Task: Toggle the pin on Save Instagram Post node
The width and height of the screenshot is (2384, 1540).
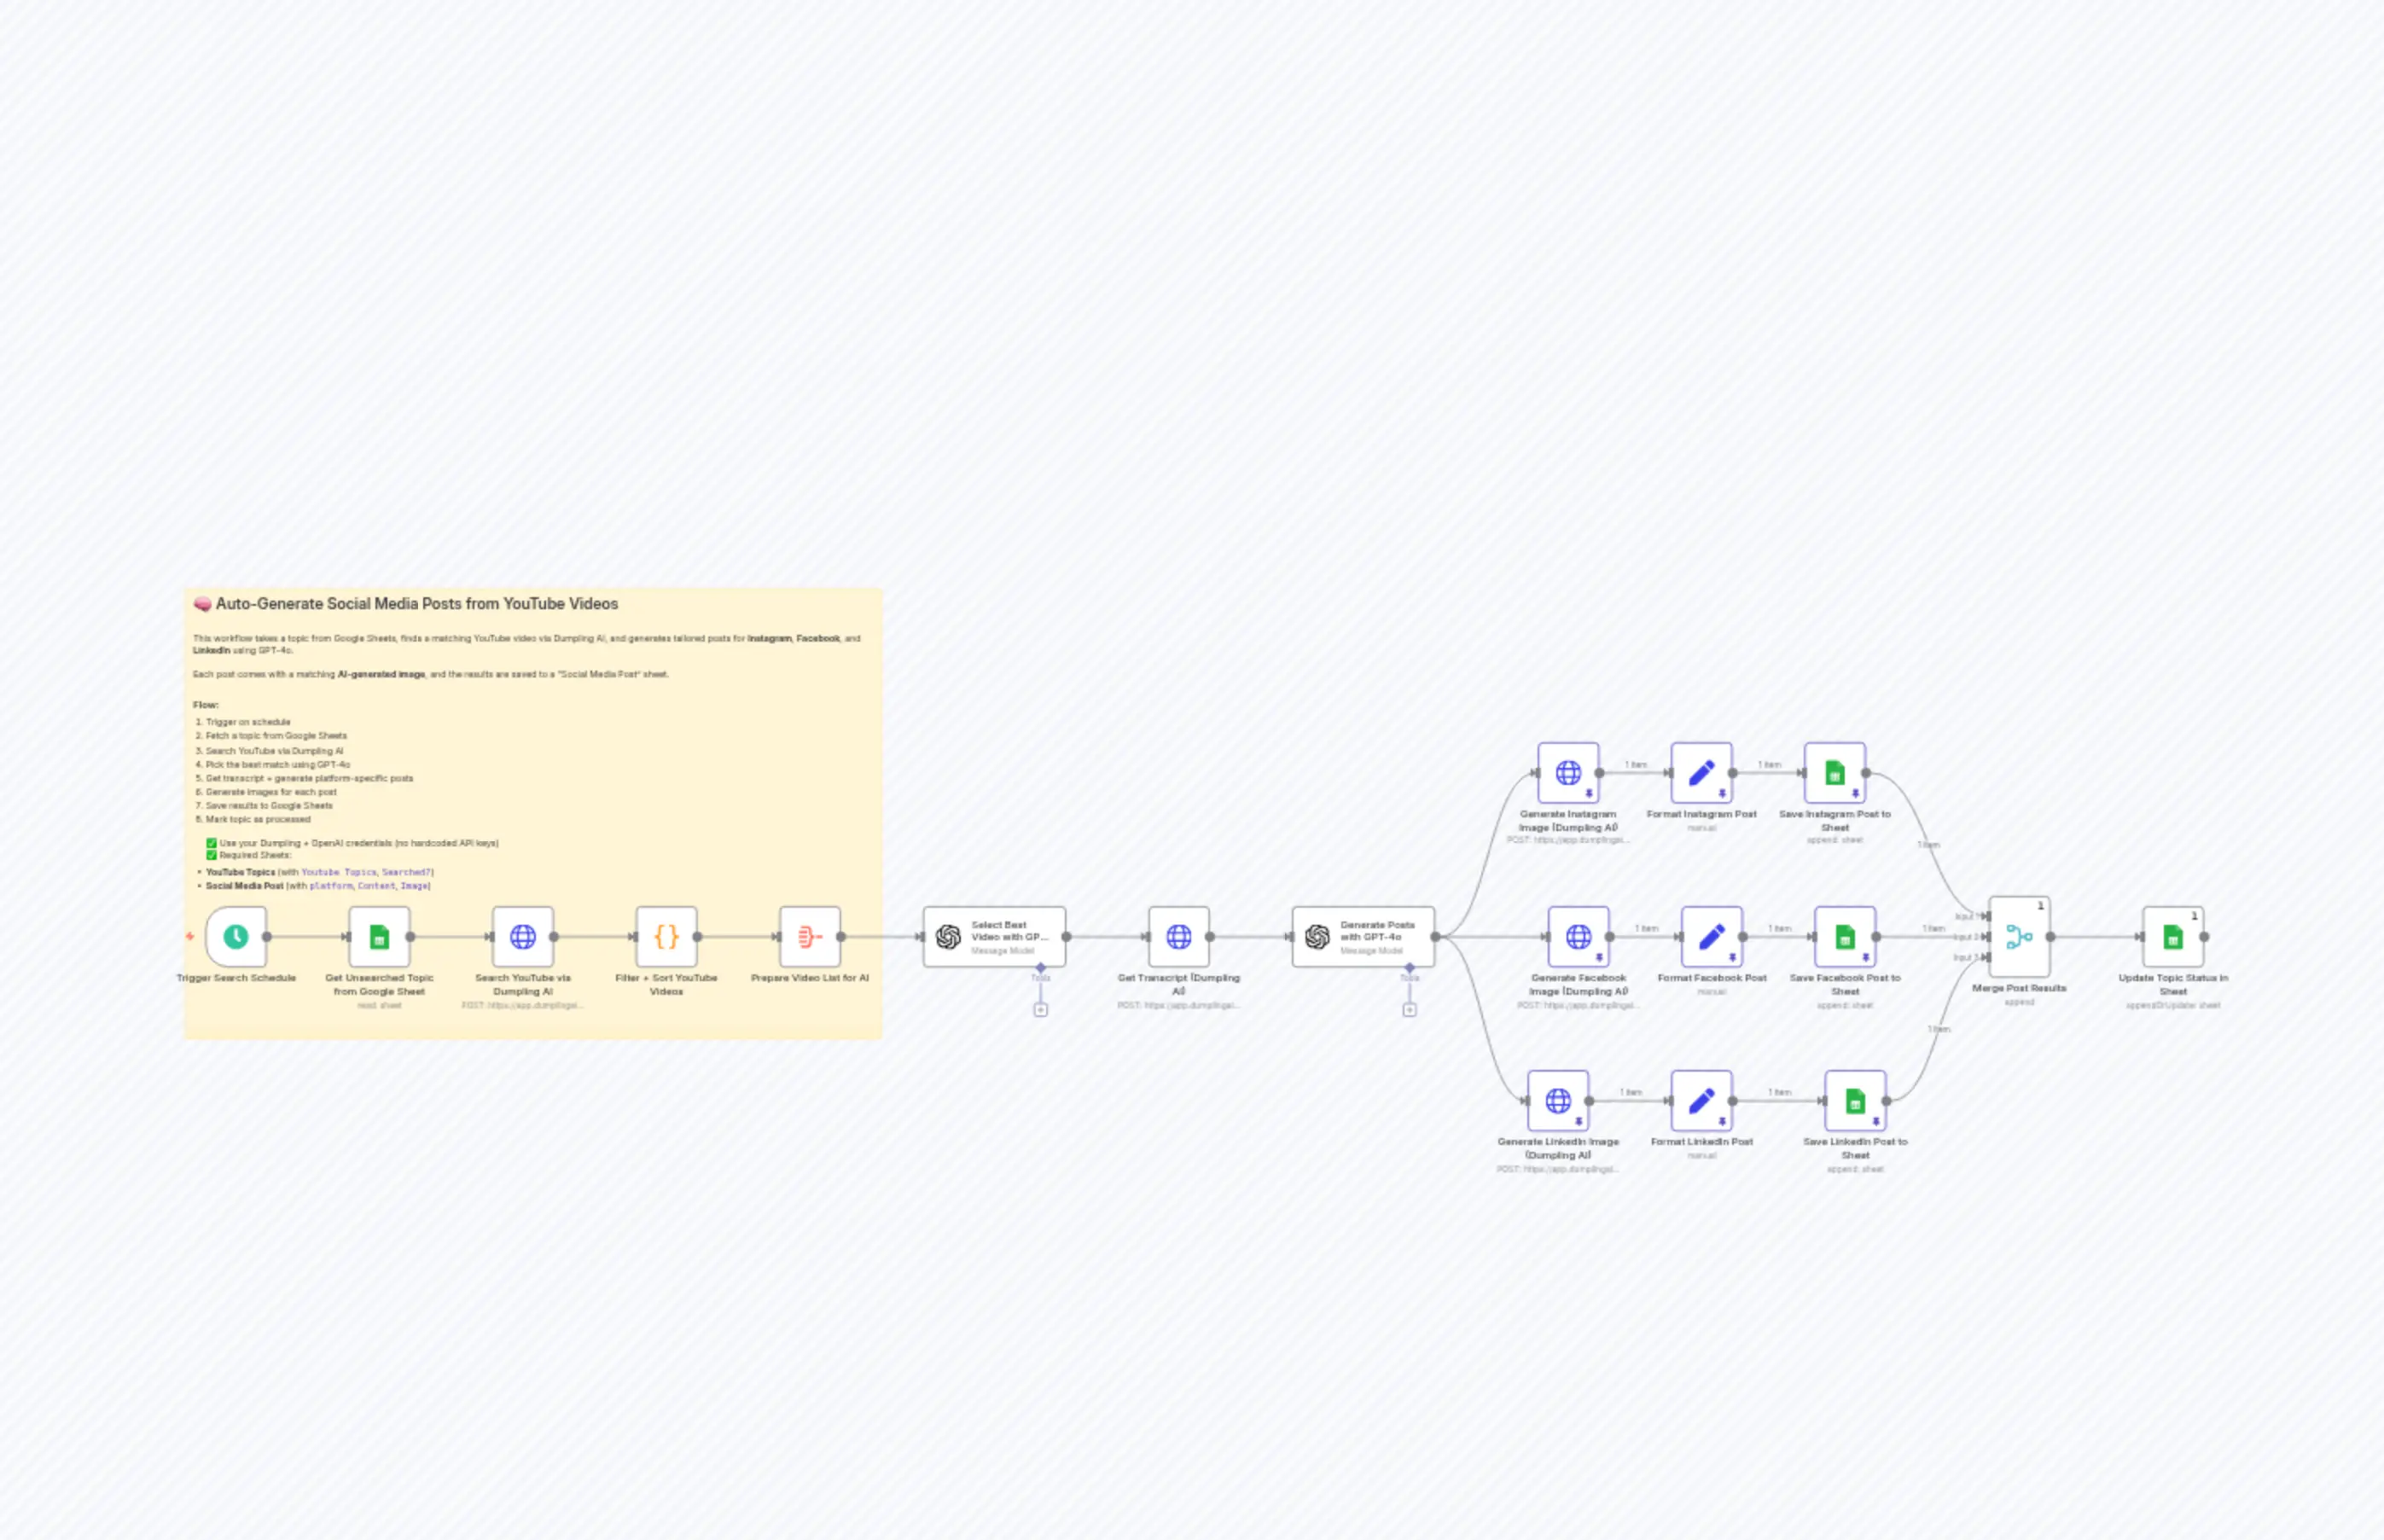Action: coord(1856,790)
